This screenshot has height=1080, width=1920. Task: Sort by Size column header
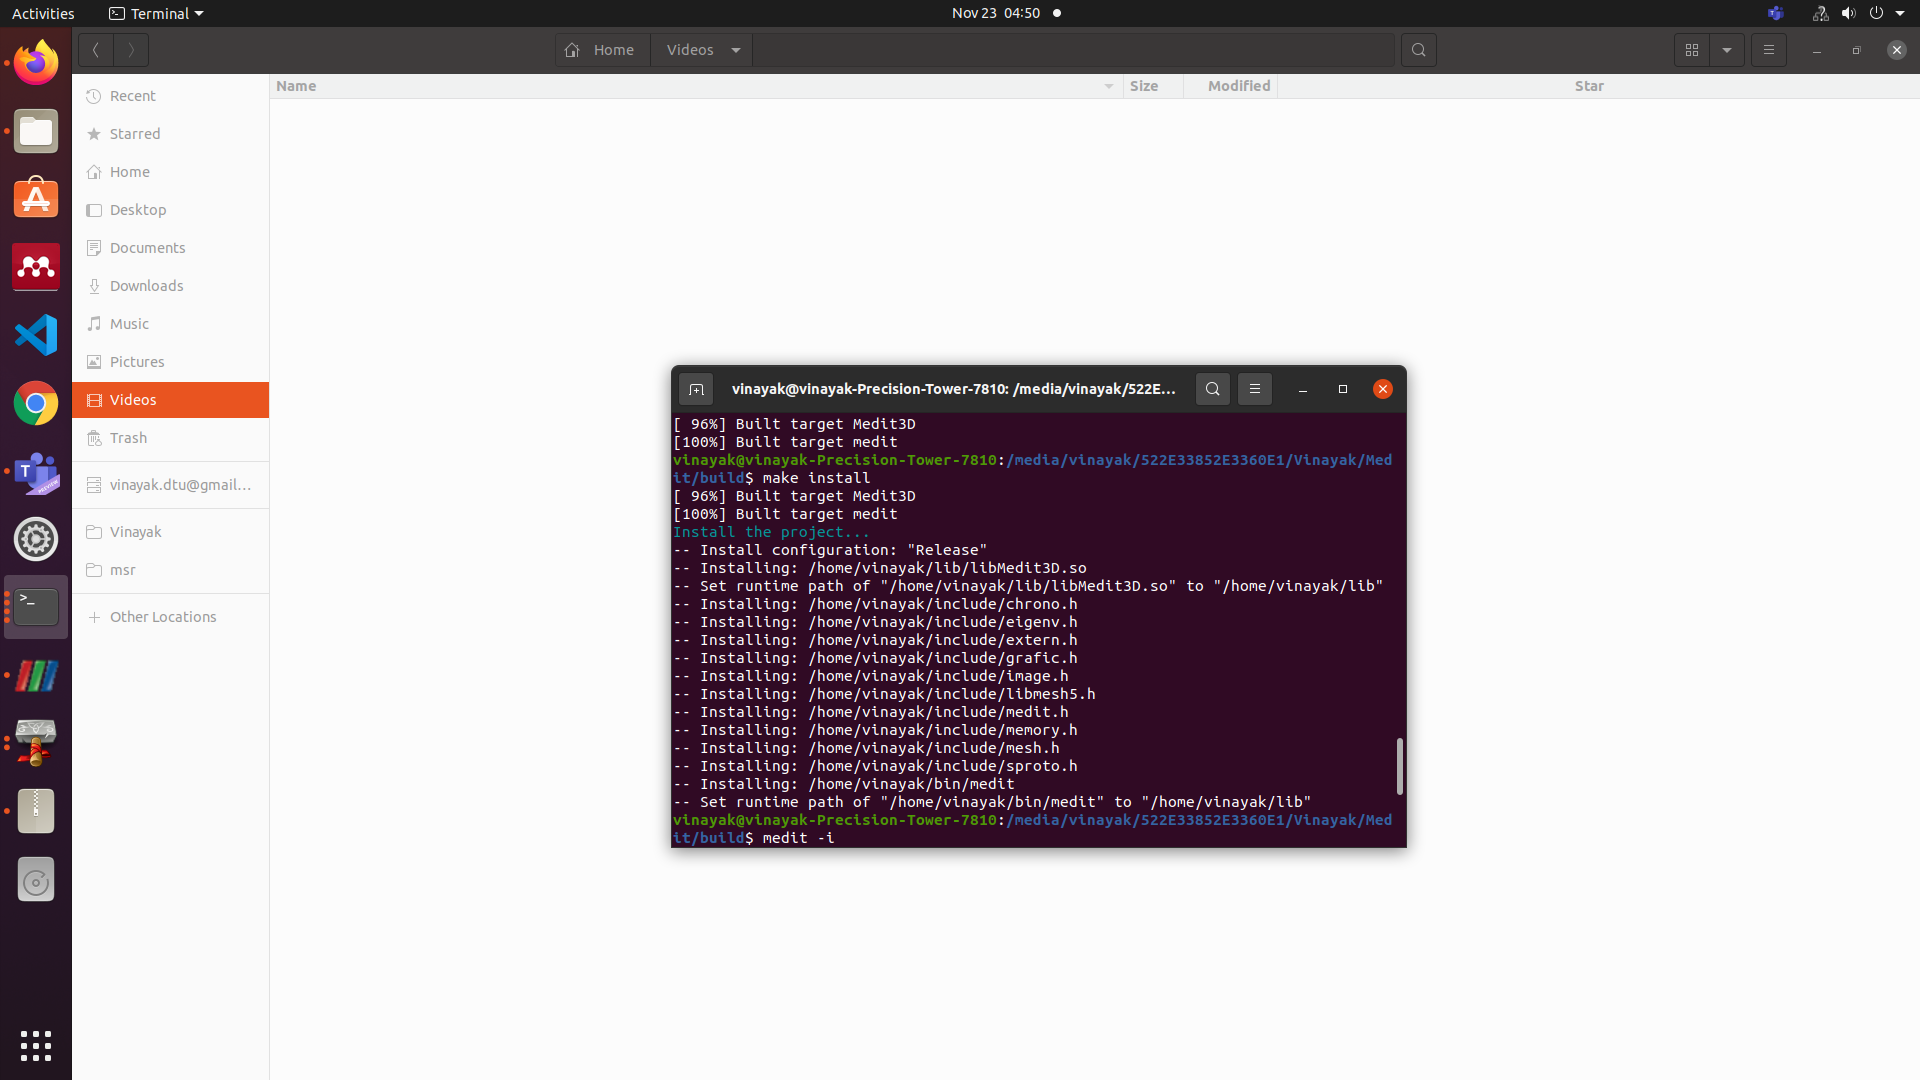(x=1152, y=86)
